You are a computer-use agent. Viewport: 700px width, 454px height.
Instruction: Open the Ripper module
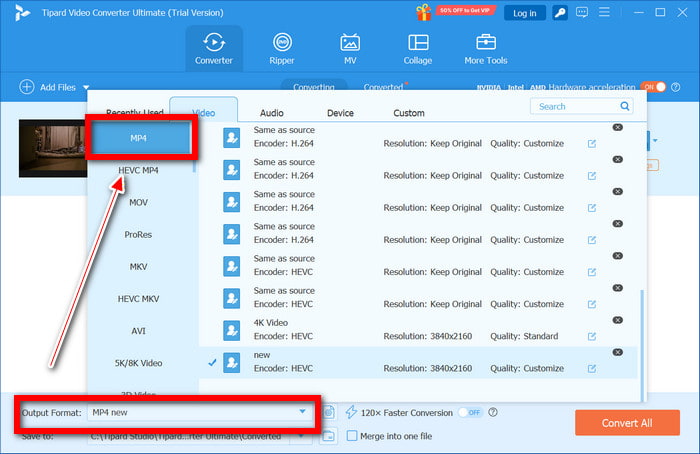[283, 48]
